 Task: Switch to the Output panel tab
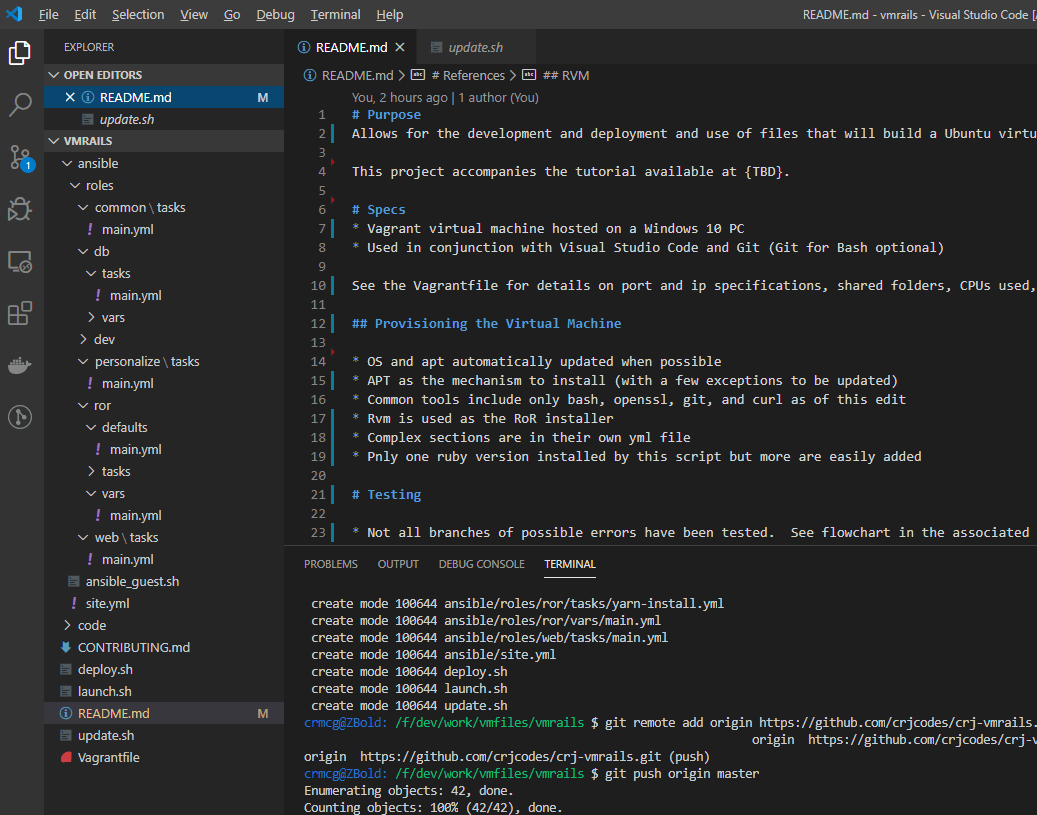398,564
